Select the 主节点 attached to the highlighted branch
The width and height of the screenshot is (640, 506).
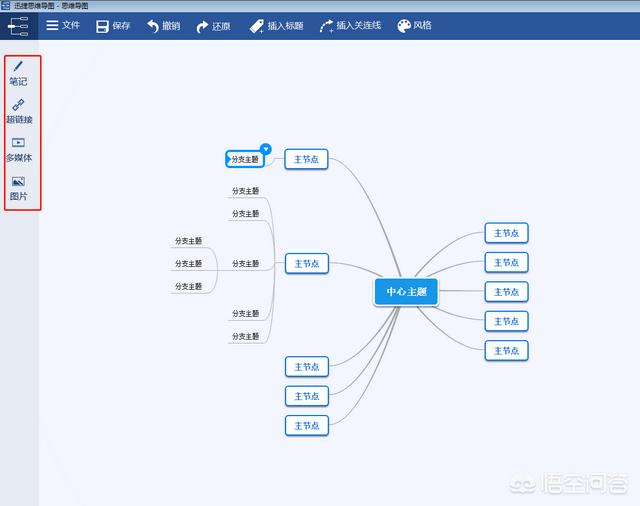coord(306,159)
